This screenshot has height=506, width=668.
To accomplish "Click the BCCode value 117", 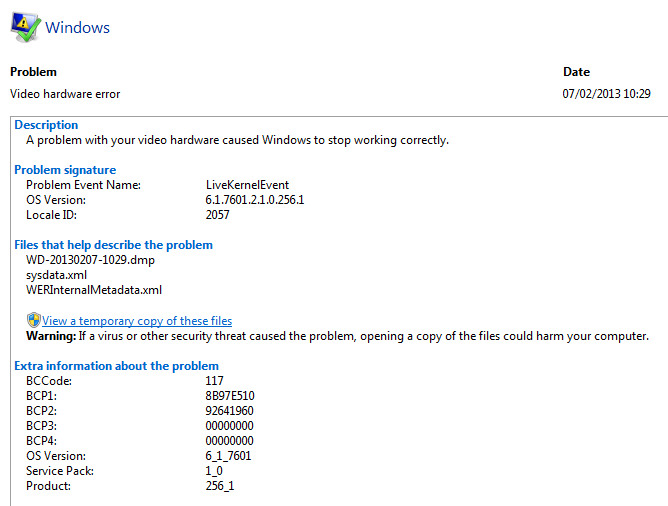I will coord(214,381).
